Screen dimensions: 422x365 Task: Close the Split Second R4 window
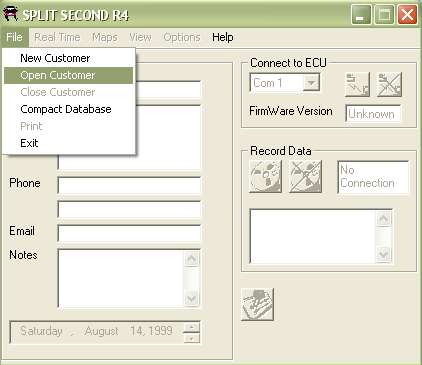[407, 15]
